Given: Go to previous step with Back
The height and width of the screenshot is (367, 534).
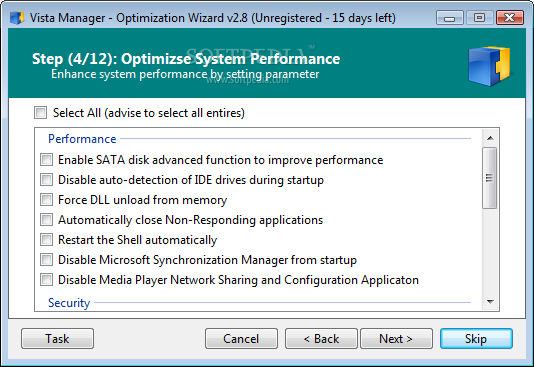Looking at the screenshot, I should tap(321, 339).
